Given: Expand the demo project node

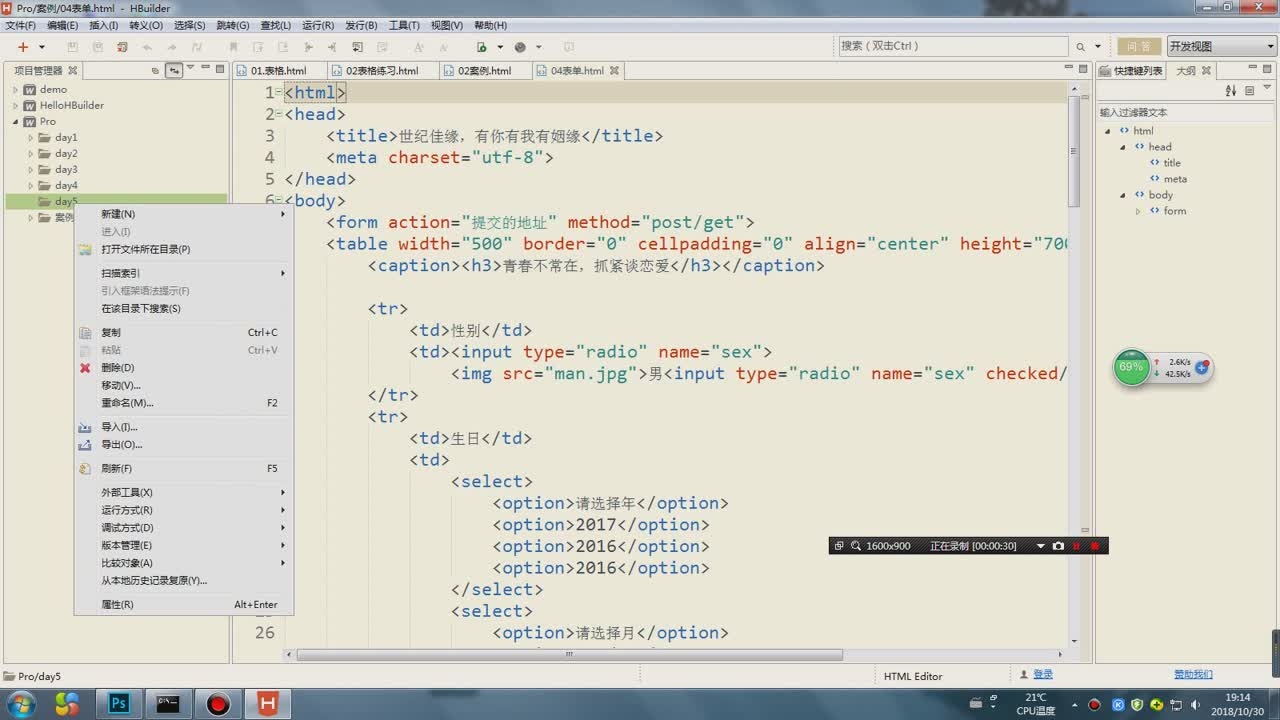Looking at the screenshot, I should [15, 90].
